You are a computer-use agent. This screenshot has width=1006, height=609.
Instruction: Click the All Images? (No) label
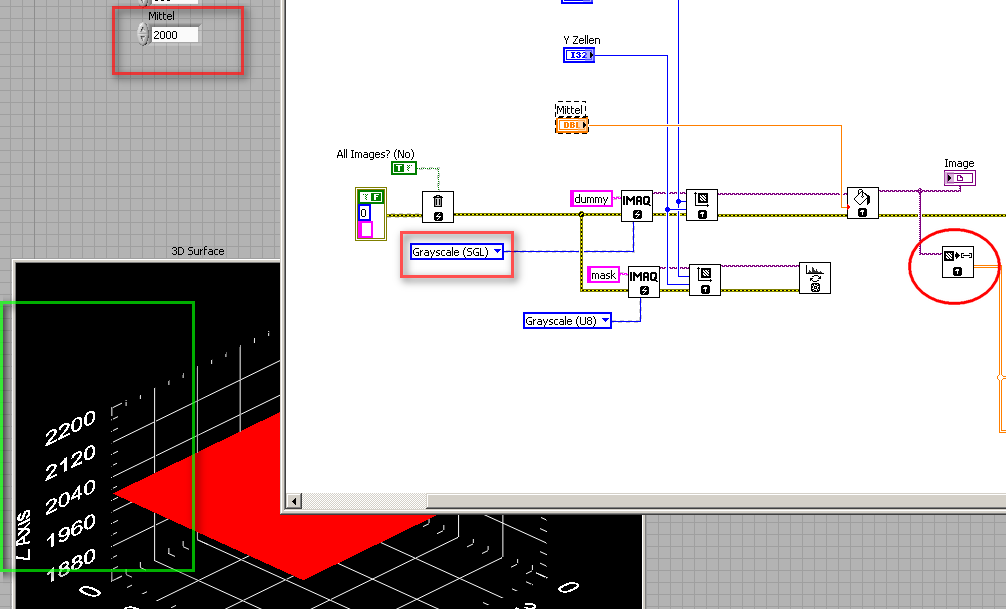pos(375,154)
